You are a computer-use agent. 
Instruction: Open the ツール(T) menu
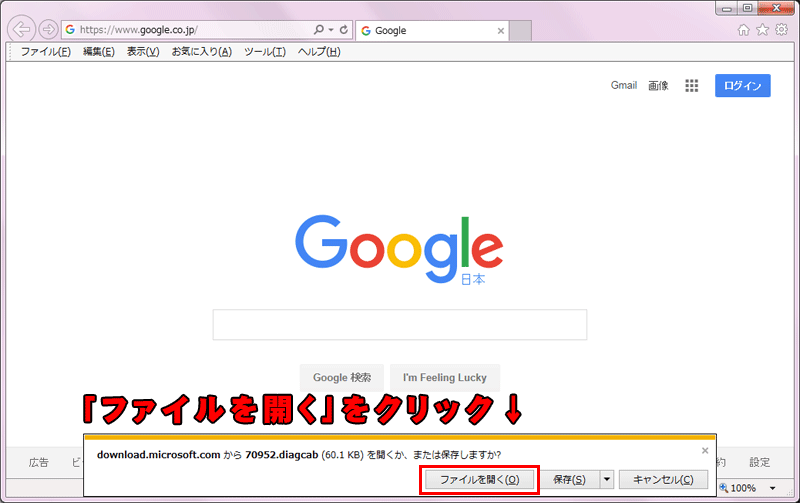coord(265,52)
